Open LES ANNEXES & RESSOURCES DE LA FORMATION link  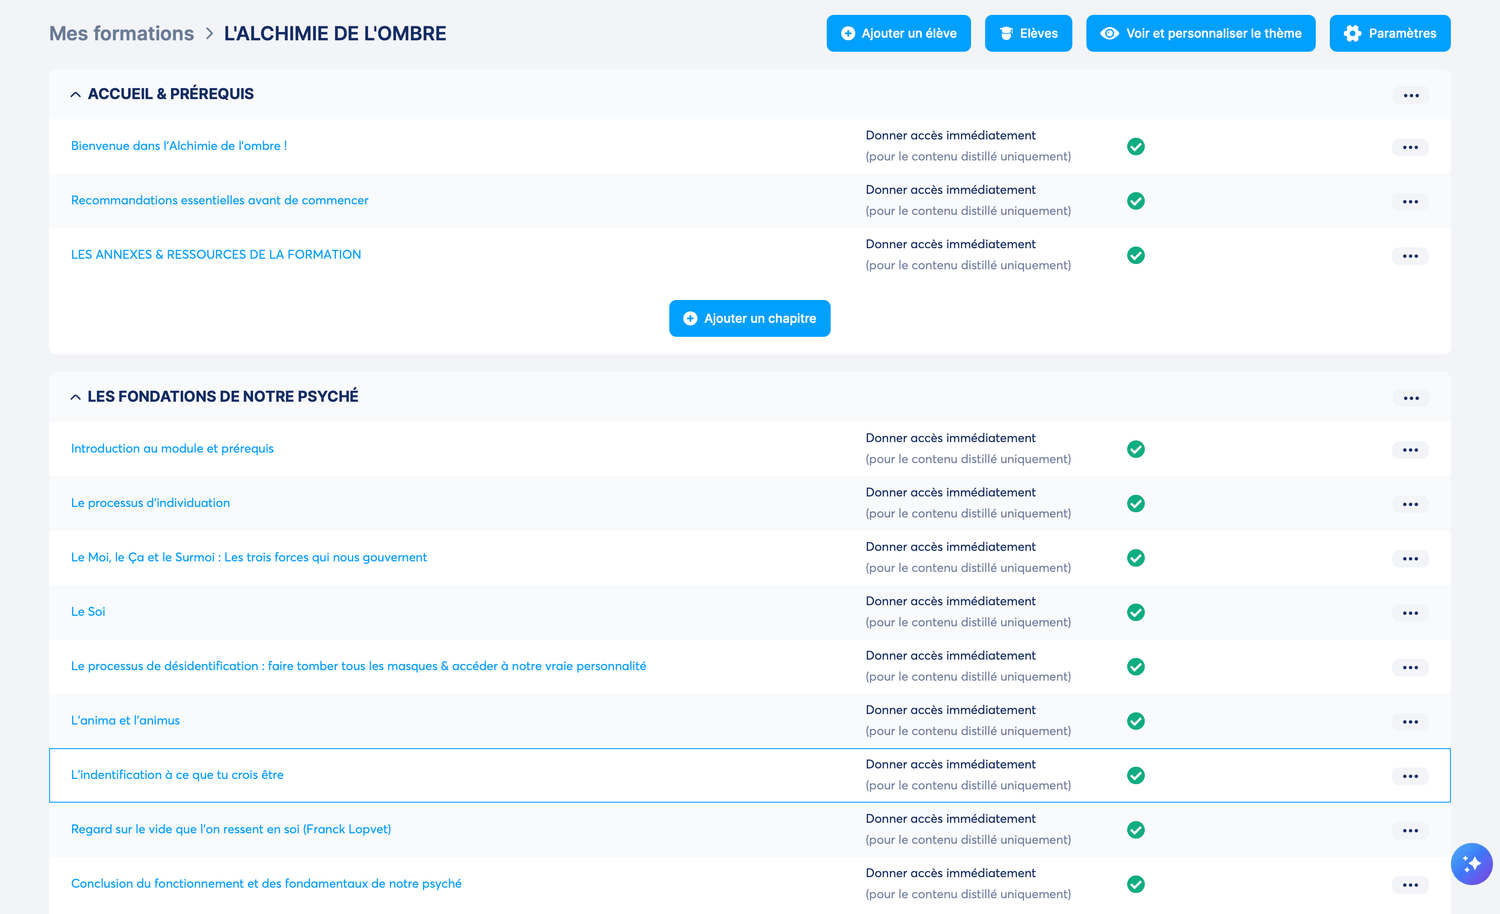[x=216, y=255]
